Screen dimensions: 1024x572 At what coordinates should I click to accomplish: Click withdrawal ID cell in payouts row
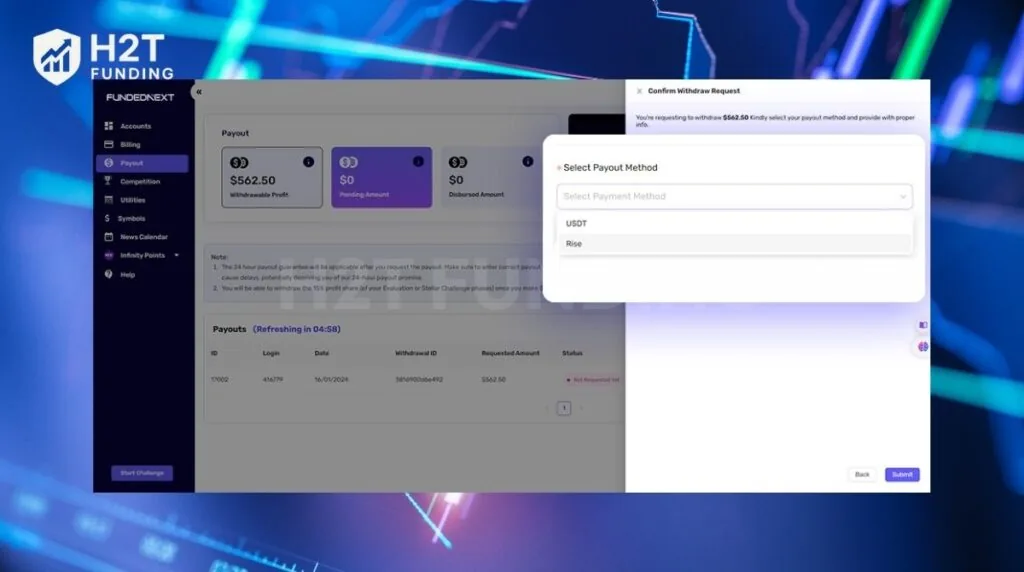419,379
